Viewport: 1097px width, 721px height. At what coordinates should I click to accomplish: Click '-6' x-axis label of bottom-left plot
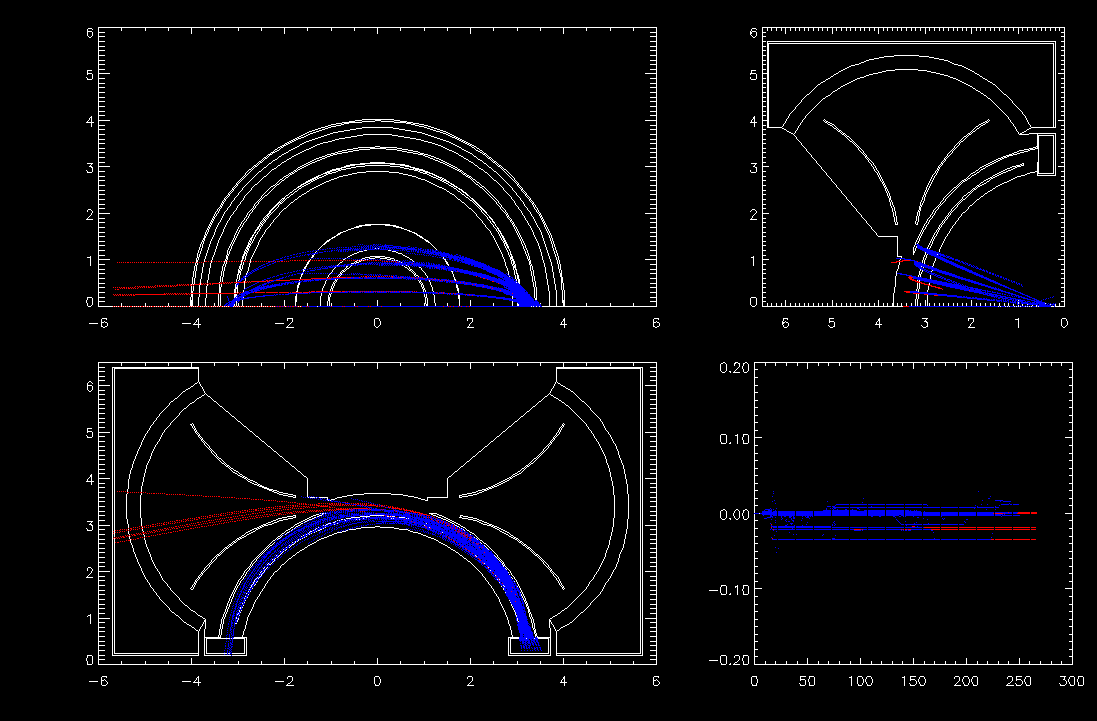(99, 681)
